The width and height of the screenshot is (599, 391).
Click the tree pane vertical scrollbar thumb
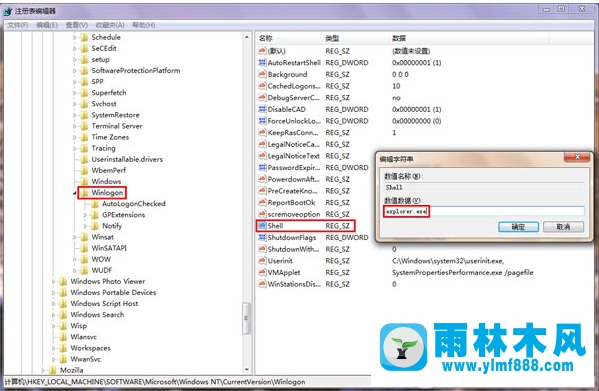[247, 318]
